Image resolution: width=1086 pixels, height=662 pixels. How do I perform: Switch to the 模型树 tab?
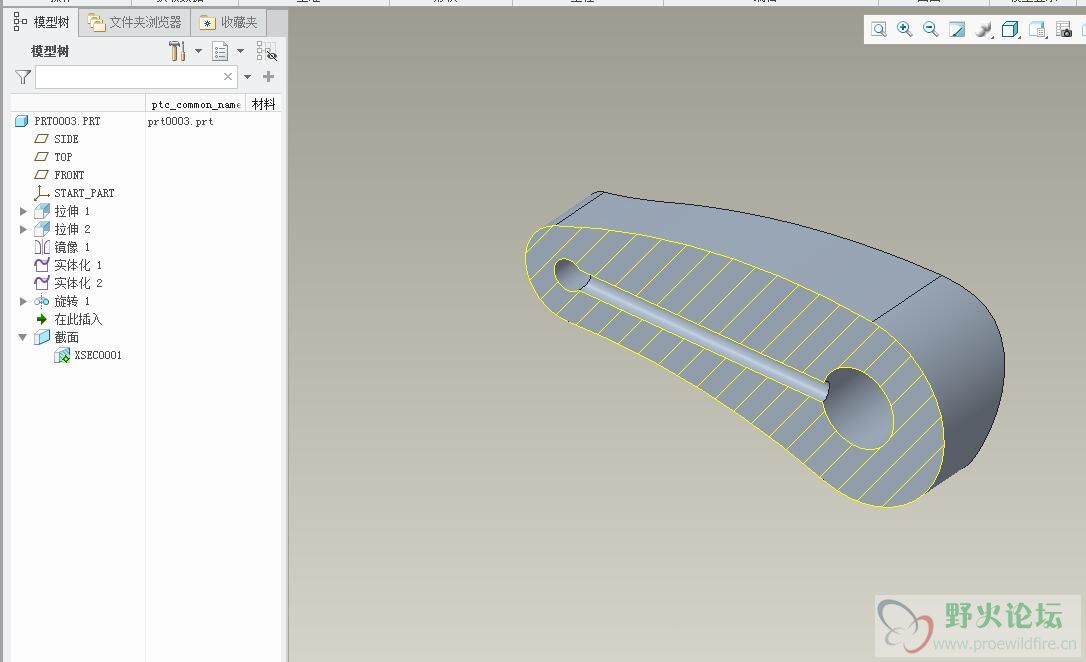click(x=42, y=22)
